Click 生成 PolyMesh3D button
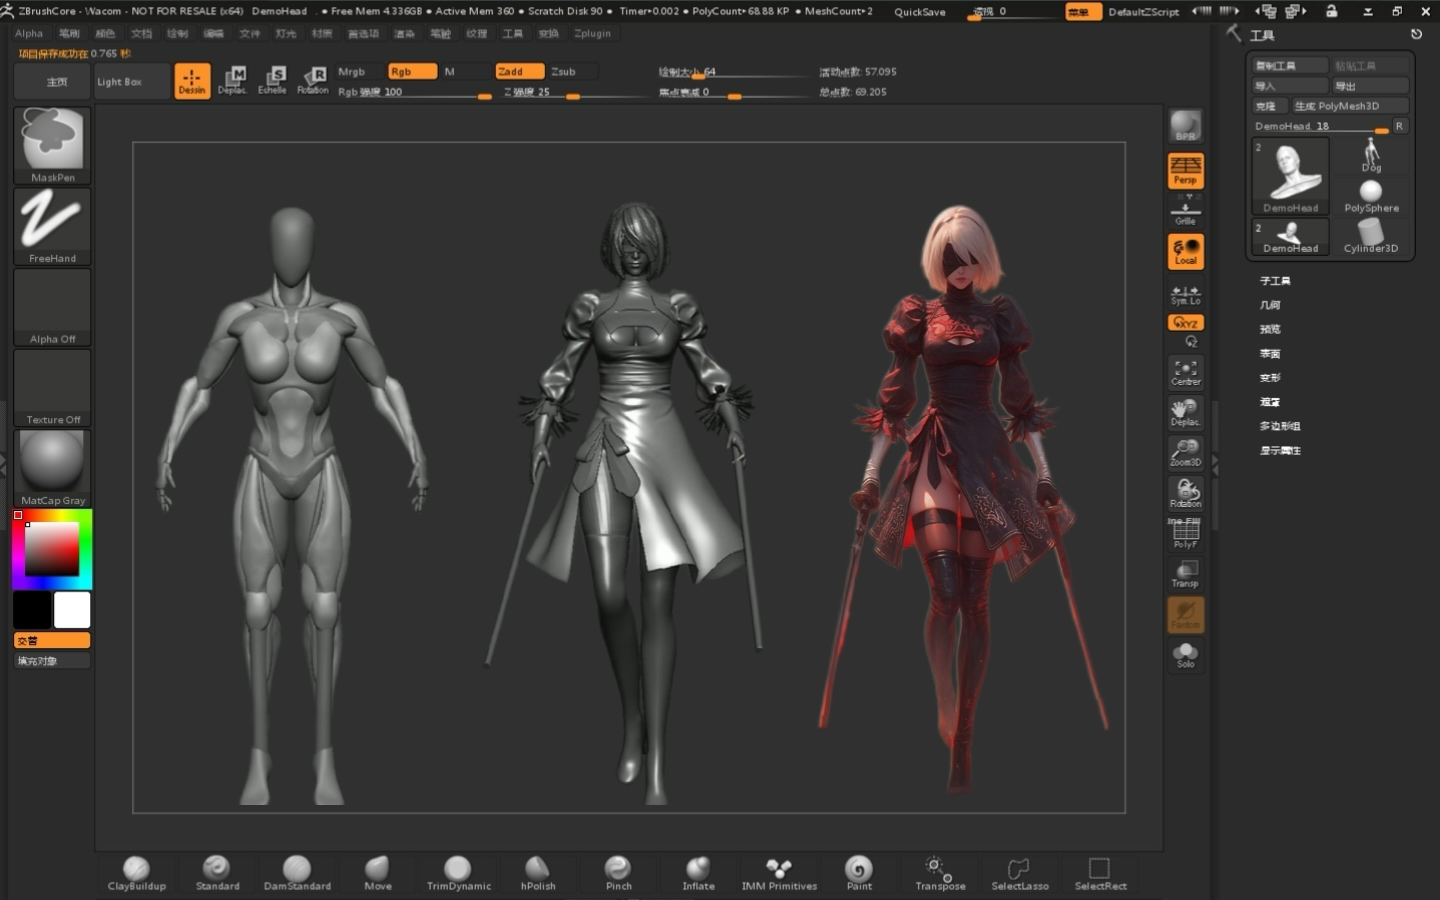 point(1349,106)
